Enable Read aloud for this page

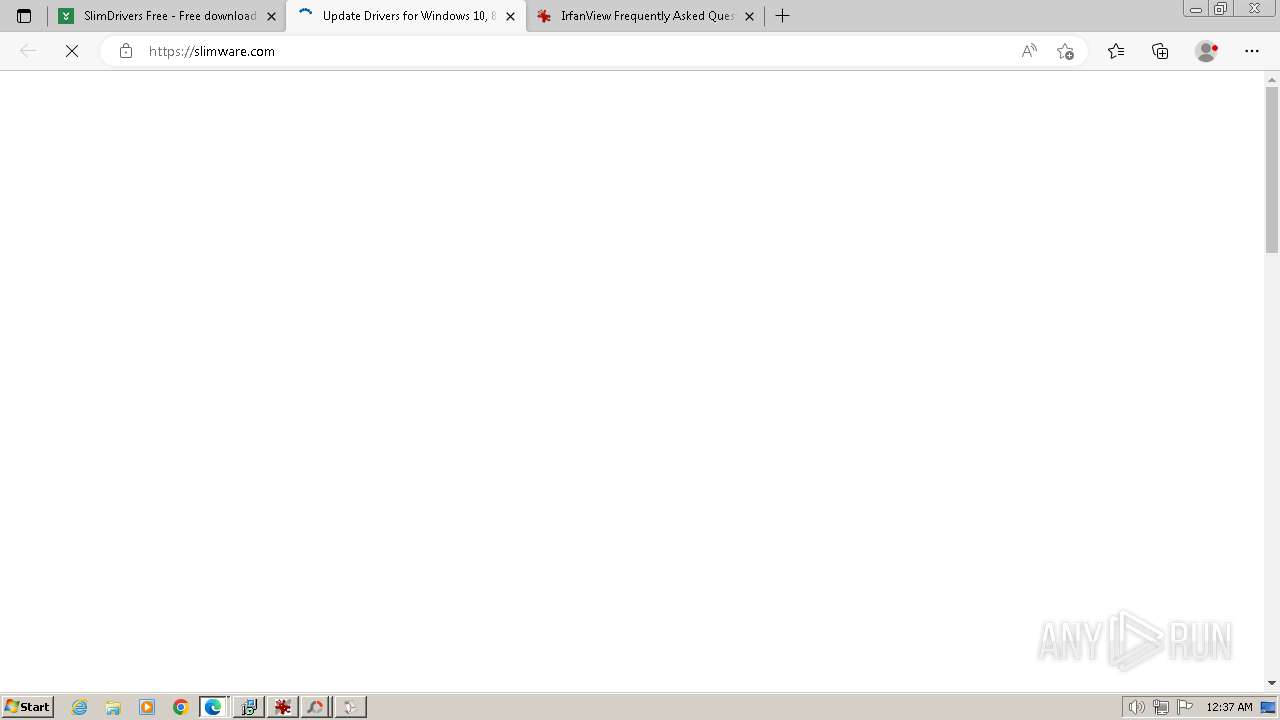pos(1029,51)
